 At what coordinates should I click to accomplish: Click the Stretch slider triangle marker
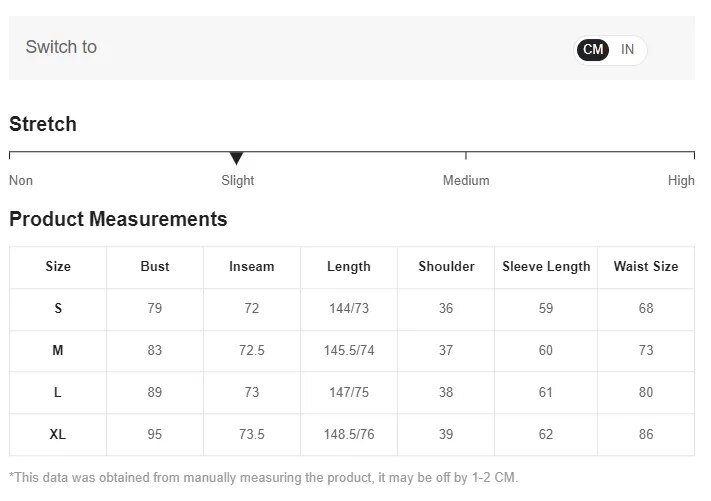coord(236,158)
